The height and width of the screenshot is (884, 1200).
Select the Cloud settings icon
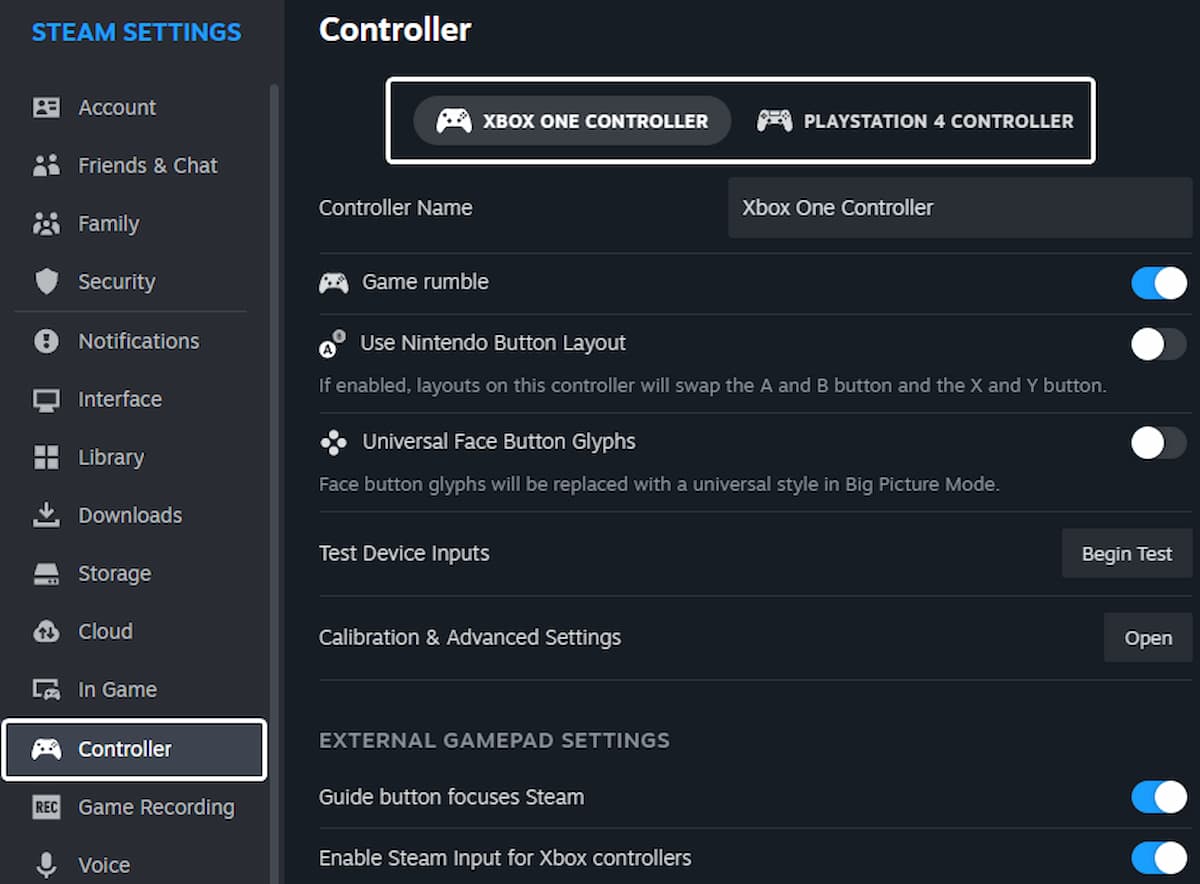click(x=46, y=631)
